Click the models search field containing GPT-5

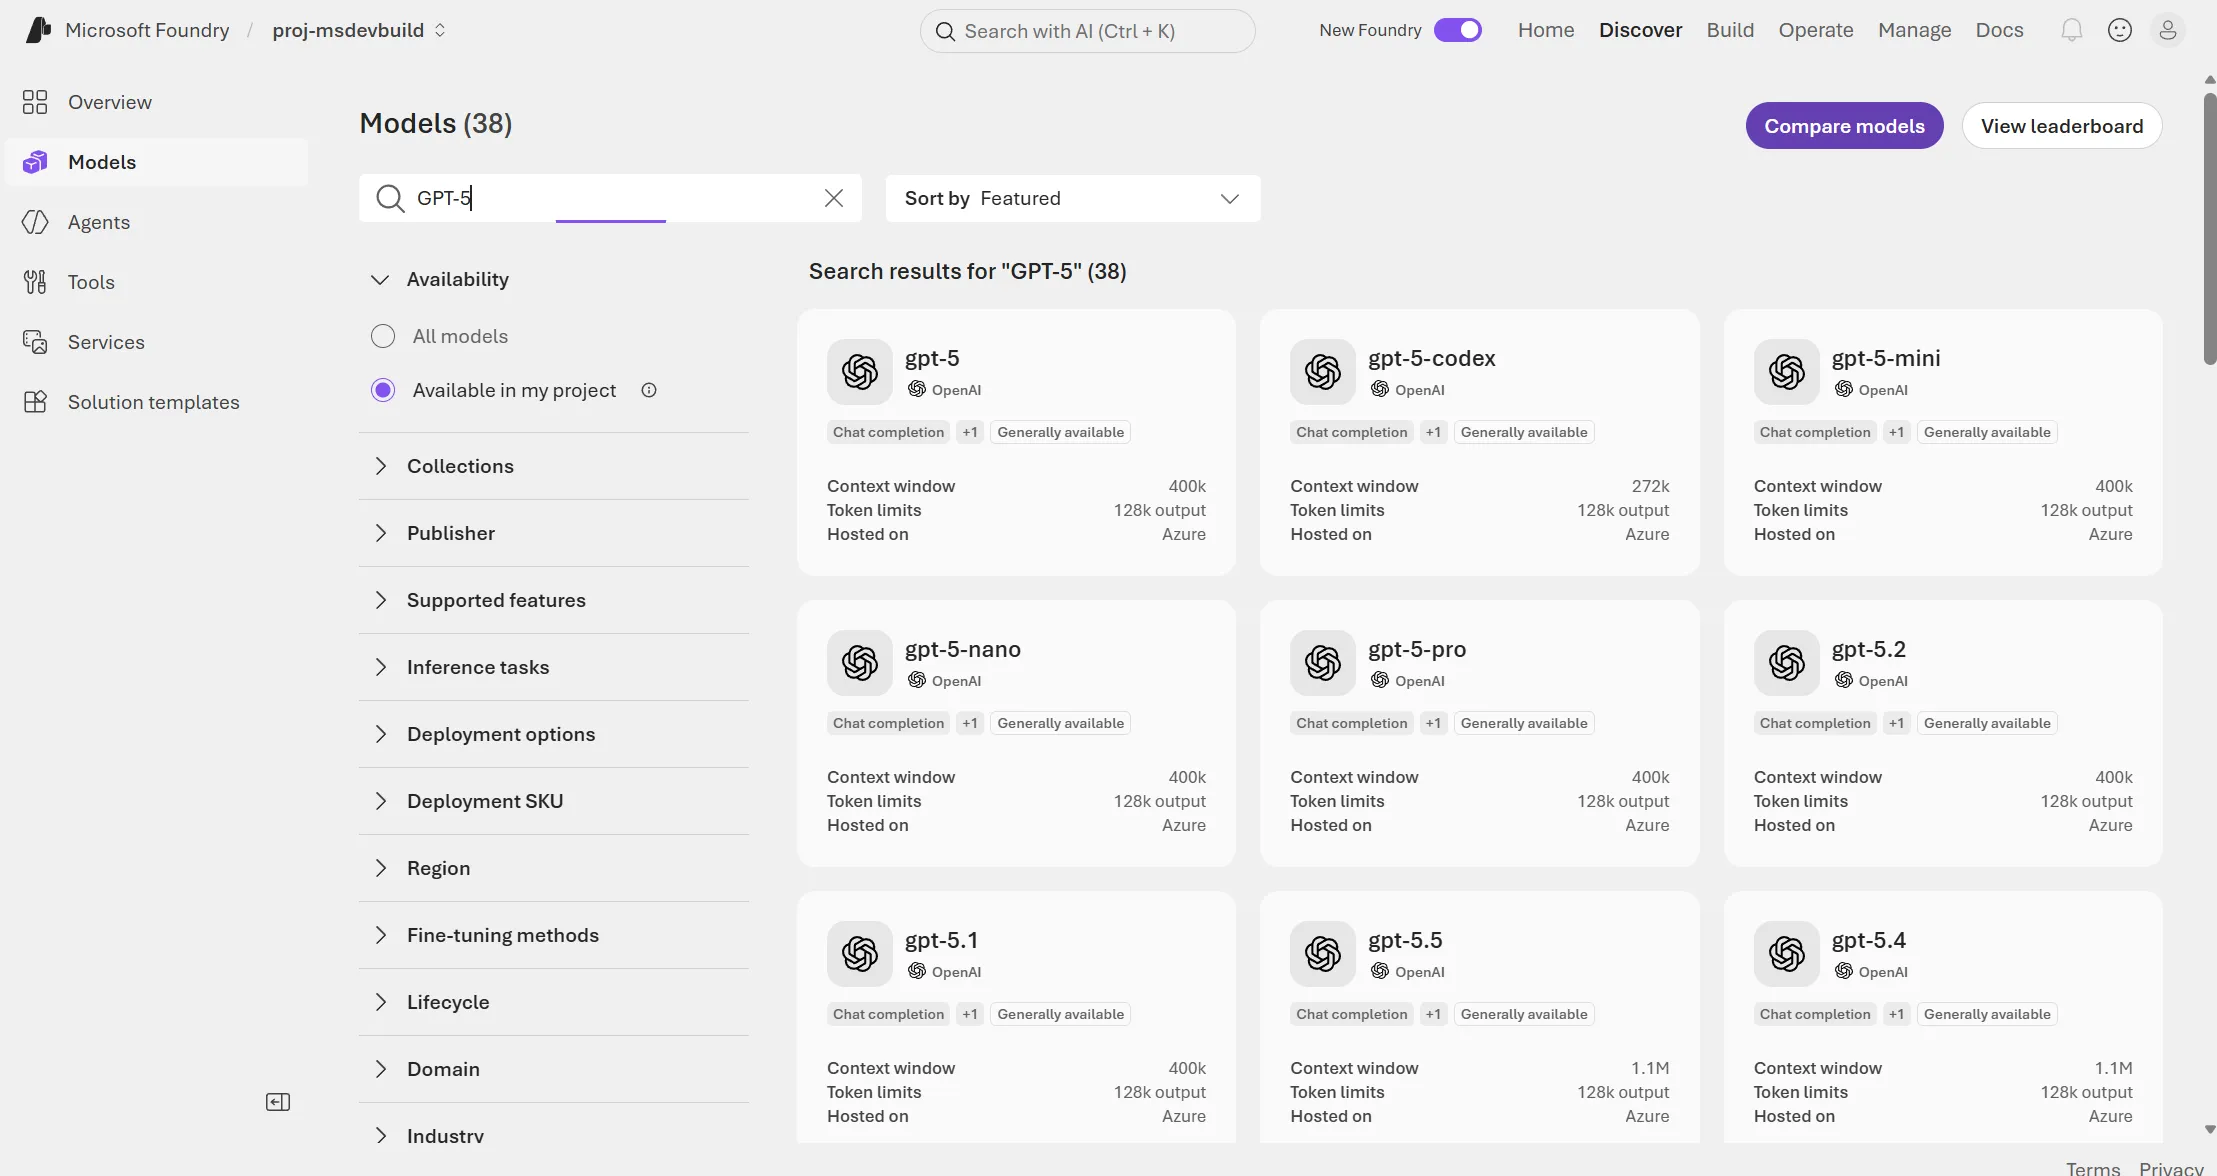click(x=610, y=198)
